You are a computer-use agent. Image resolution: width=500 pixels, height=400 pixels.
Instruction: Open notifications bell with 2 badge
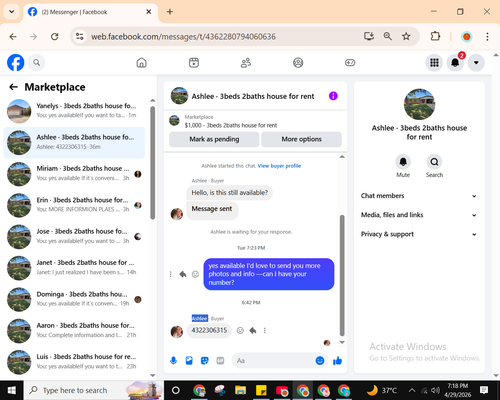[x=455, y=62]
